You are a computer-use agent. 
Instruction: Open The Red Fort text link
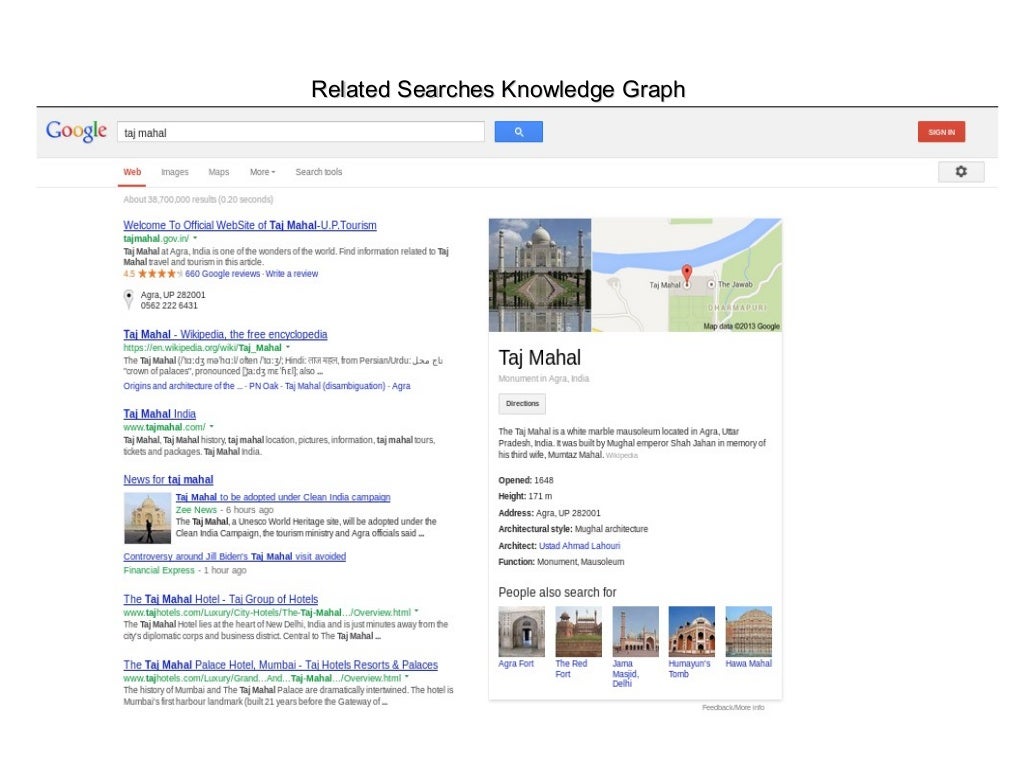(x=571, y=669)
